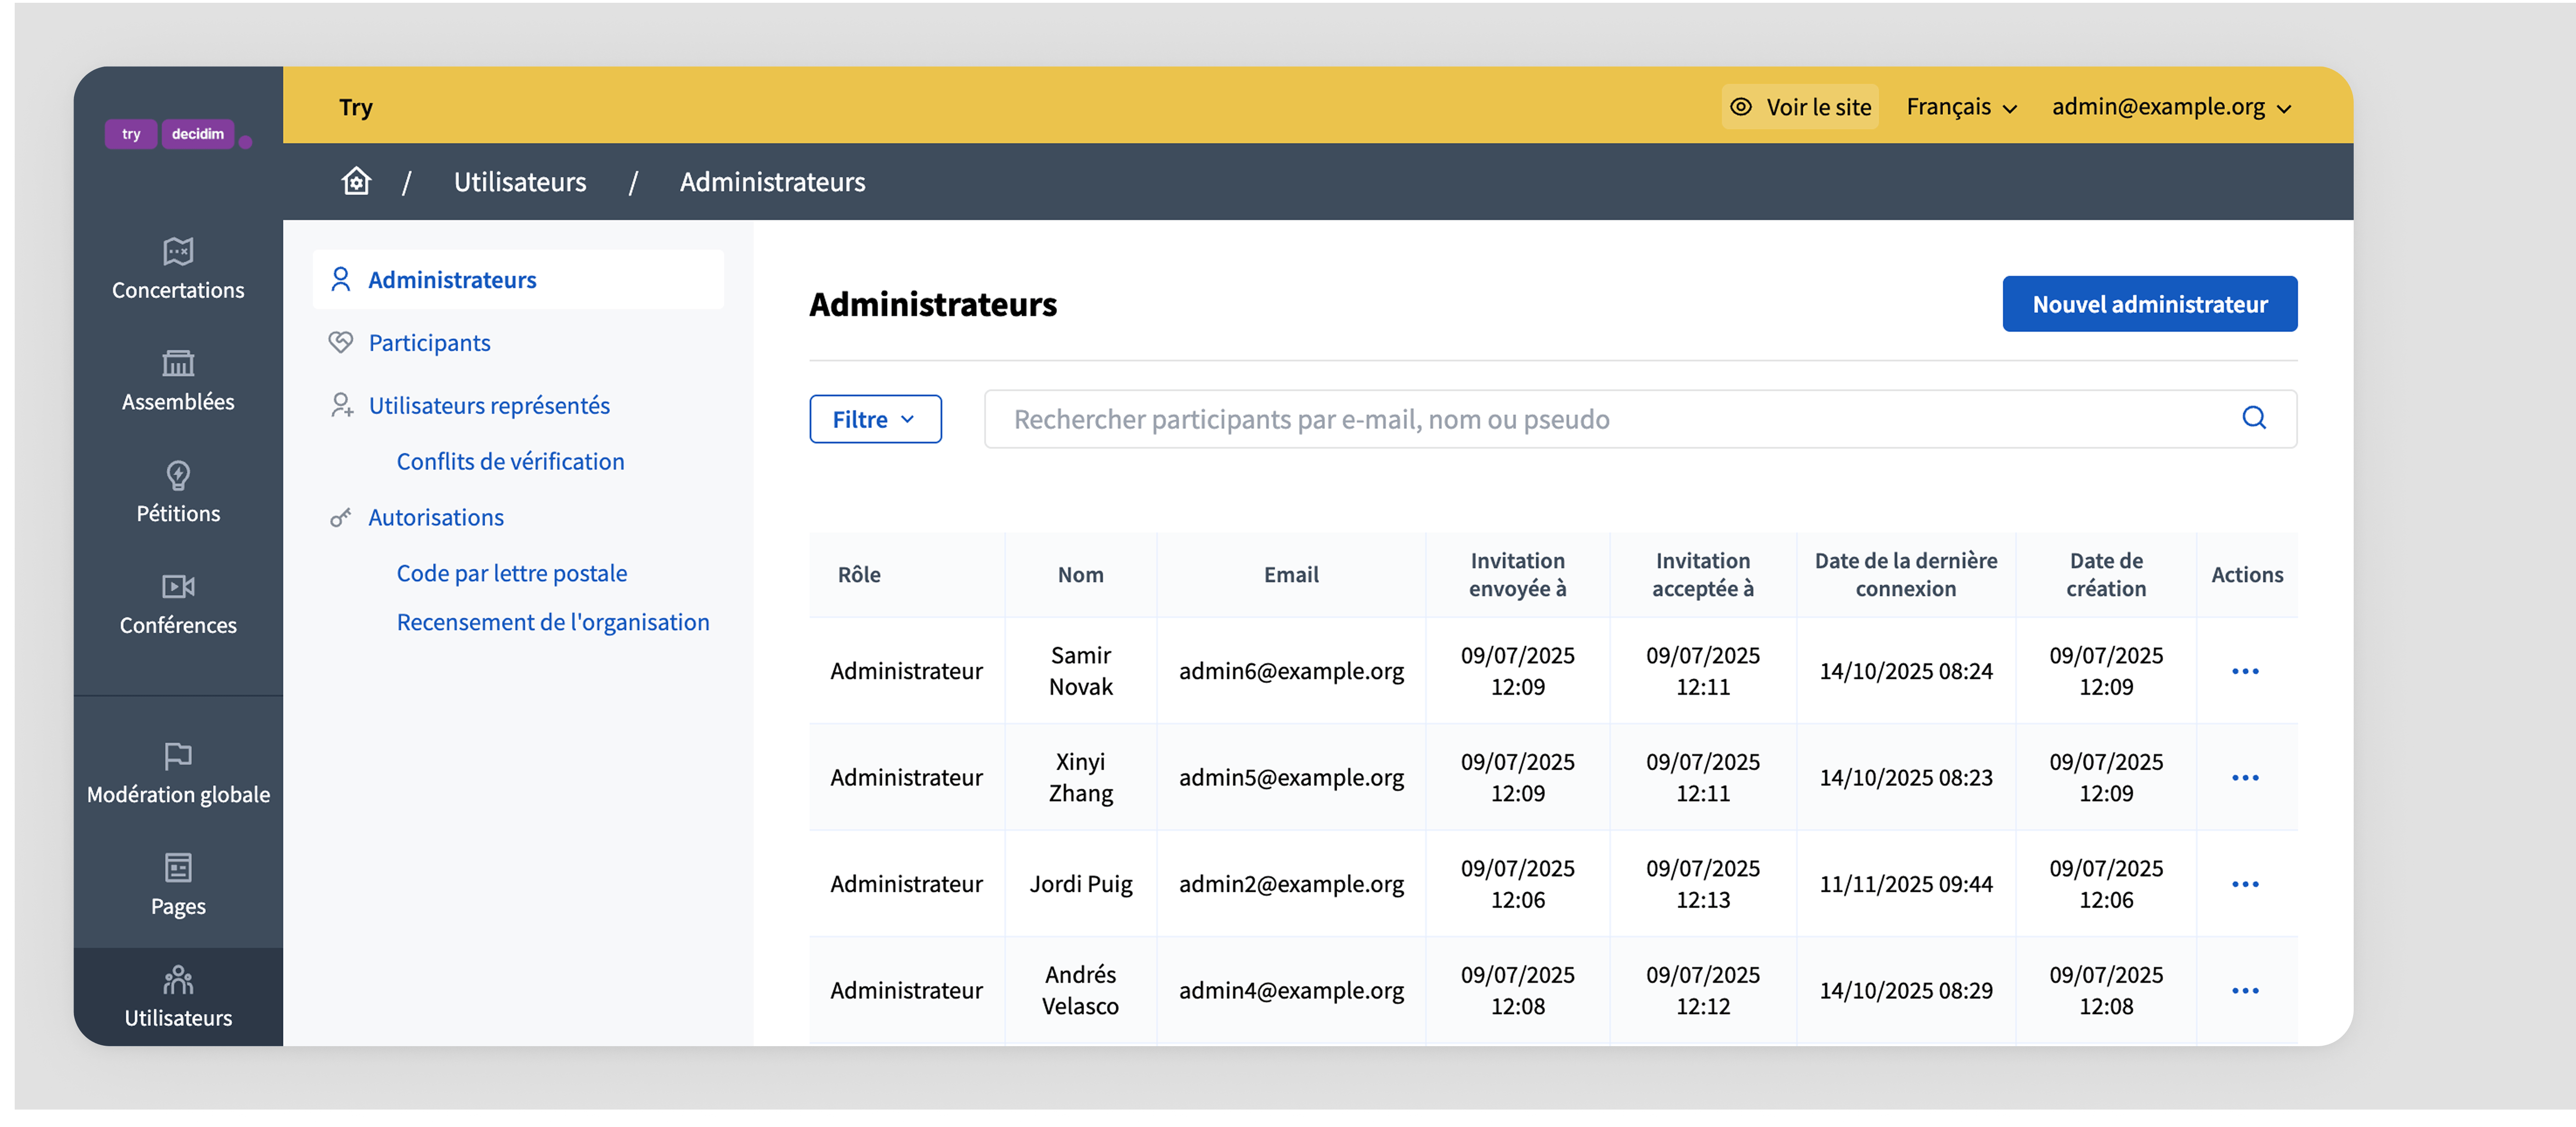Open the Concertations section icon
This screenshot has height=1127, width=2576.
pos(178,251)
